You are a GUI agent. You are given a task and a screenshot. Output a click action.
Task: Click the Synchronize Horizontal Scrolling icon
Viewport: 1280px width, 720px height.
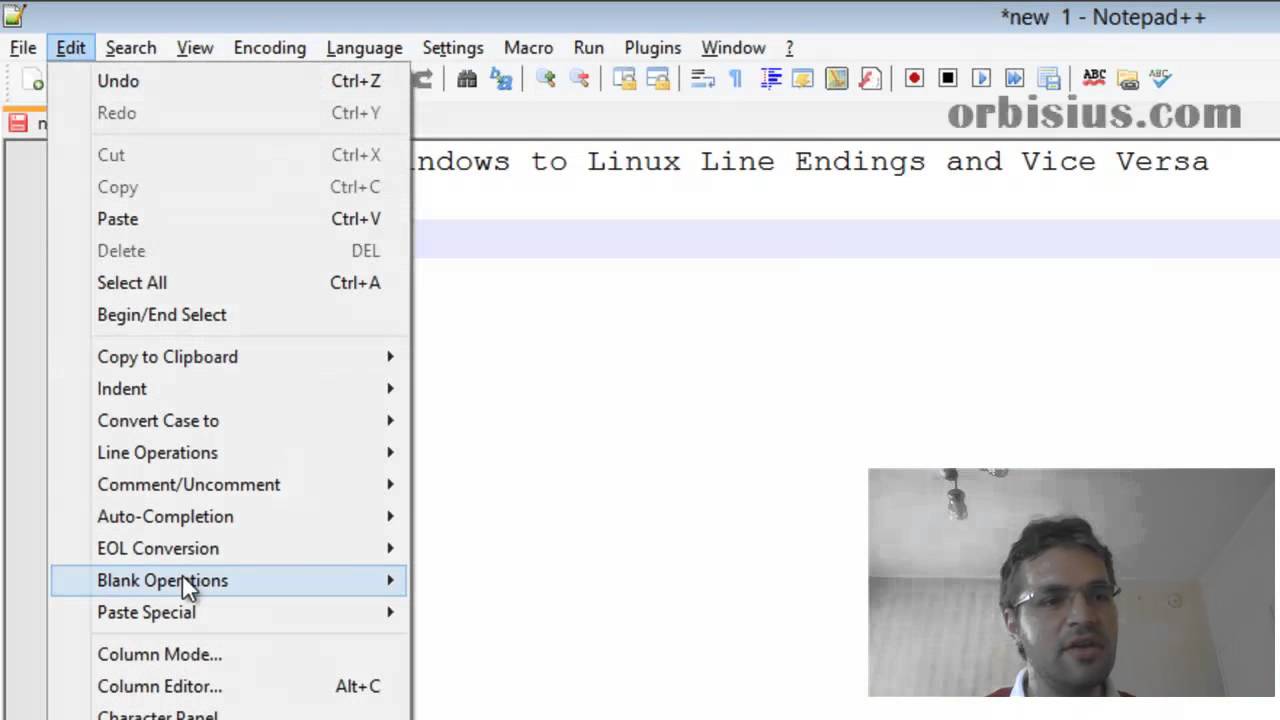pos(657,79)
